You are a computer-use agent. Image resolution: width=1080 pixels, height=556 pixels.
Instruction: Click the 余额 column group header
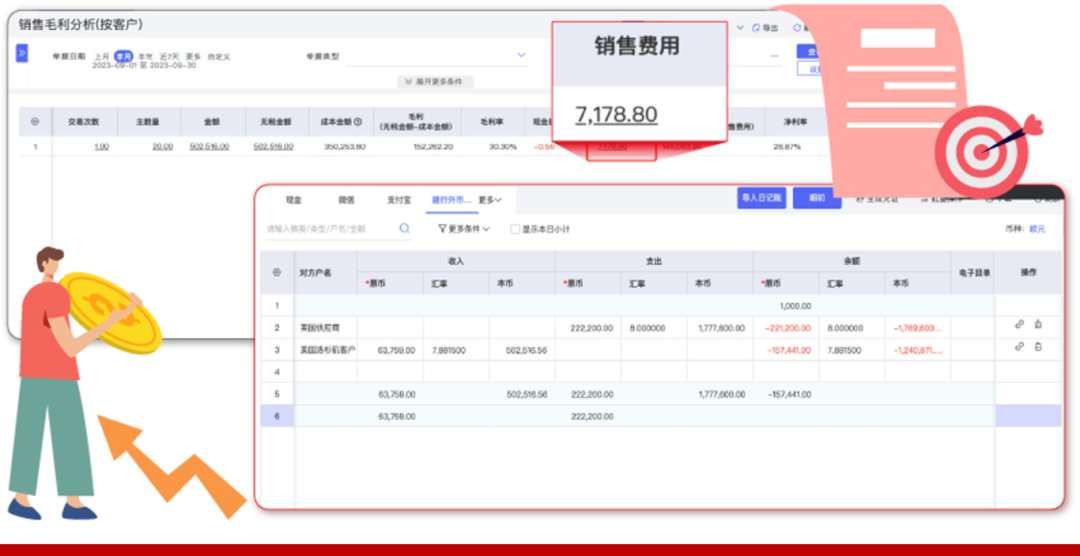[x=851, y=262]
